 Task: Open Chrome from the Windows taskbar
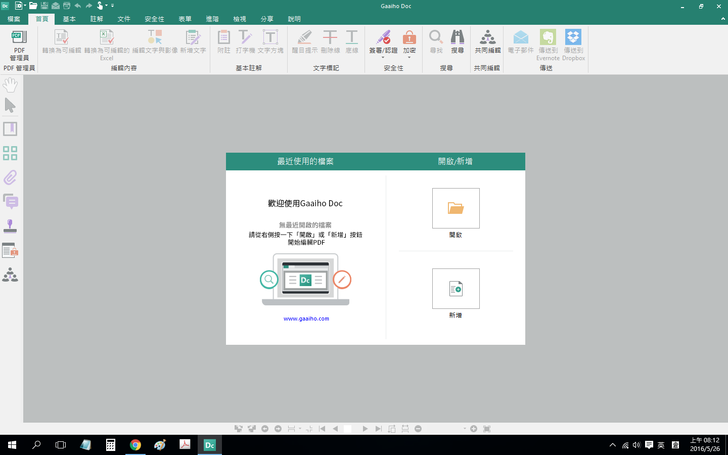(135, 444)
